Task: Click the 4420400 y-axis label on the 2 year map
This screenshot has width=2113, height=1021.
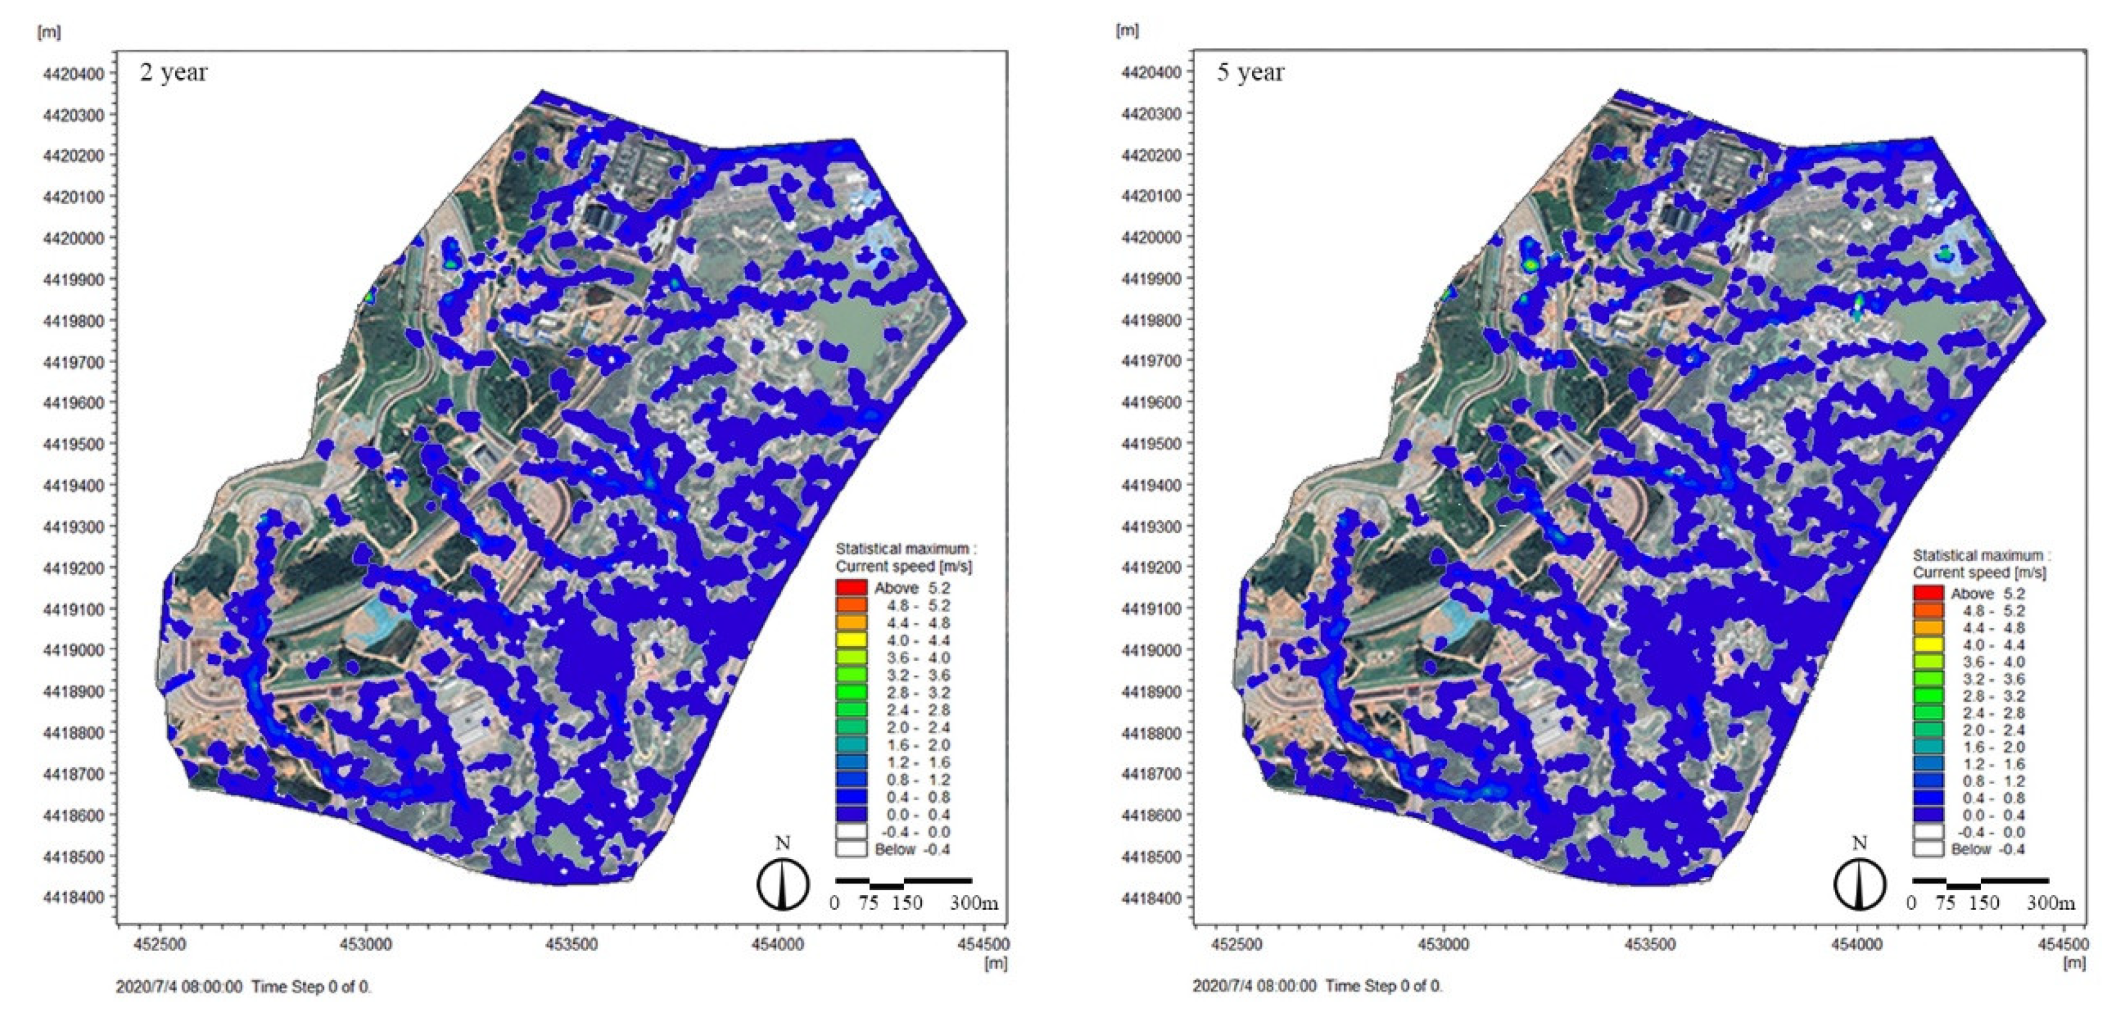Action: pos(73,73)
